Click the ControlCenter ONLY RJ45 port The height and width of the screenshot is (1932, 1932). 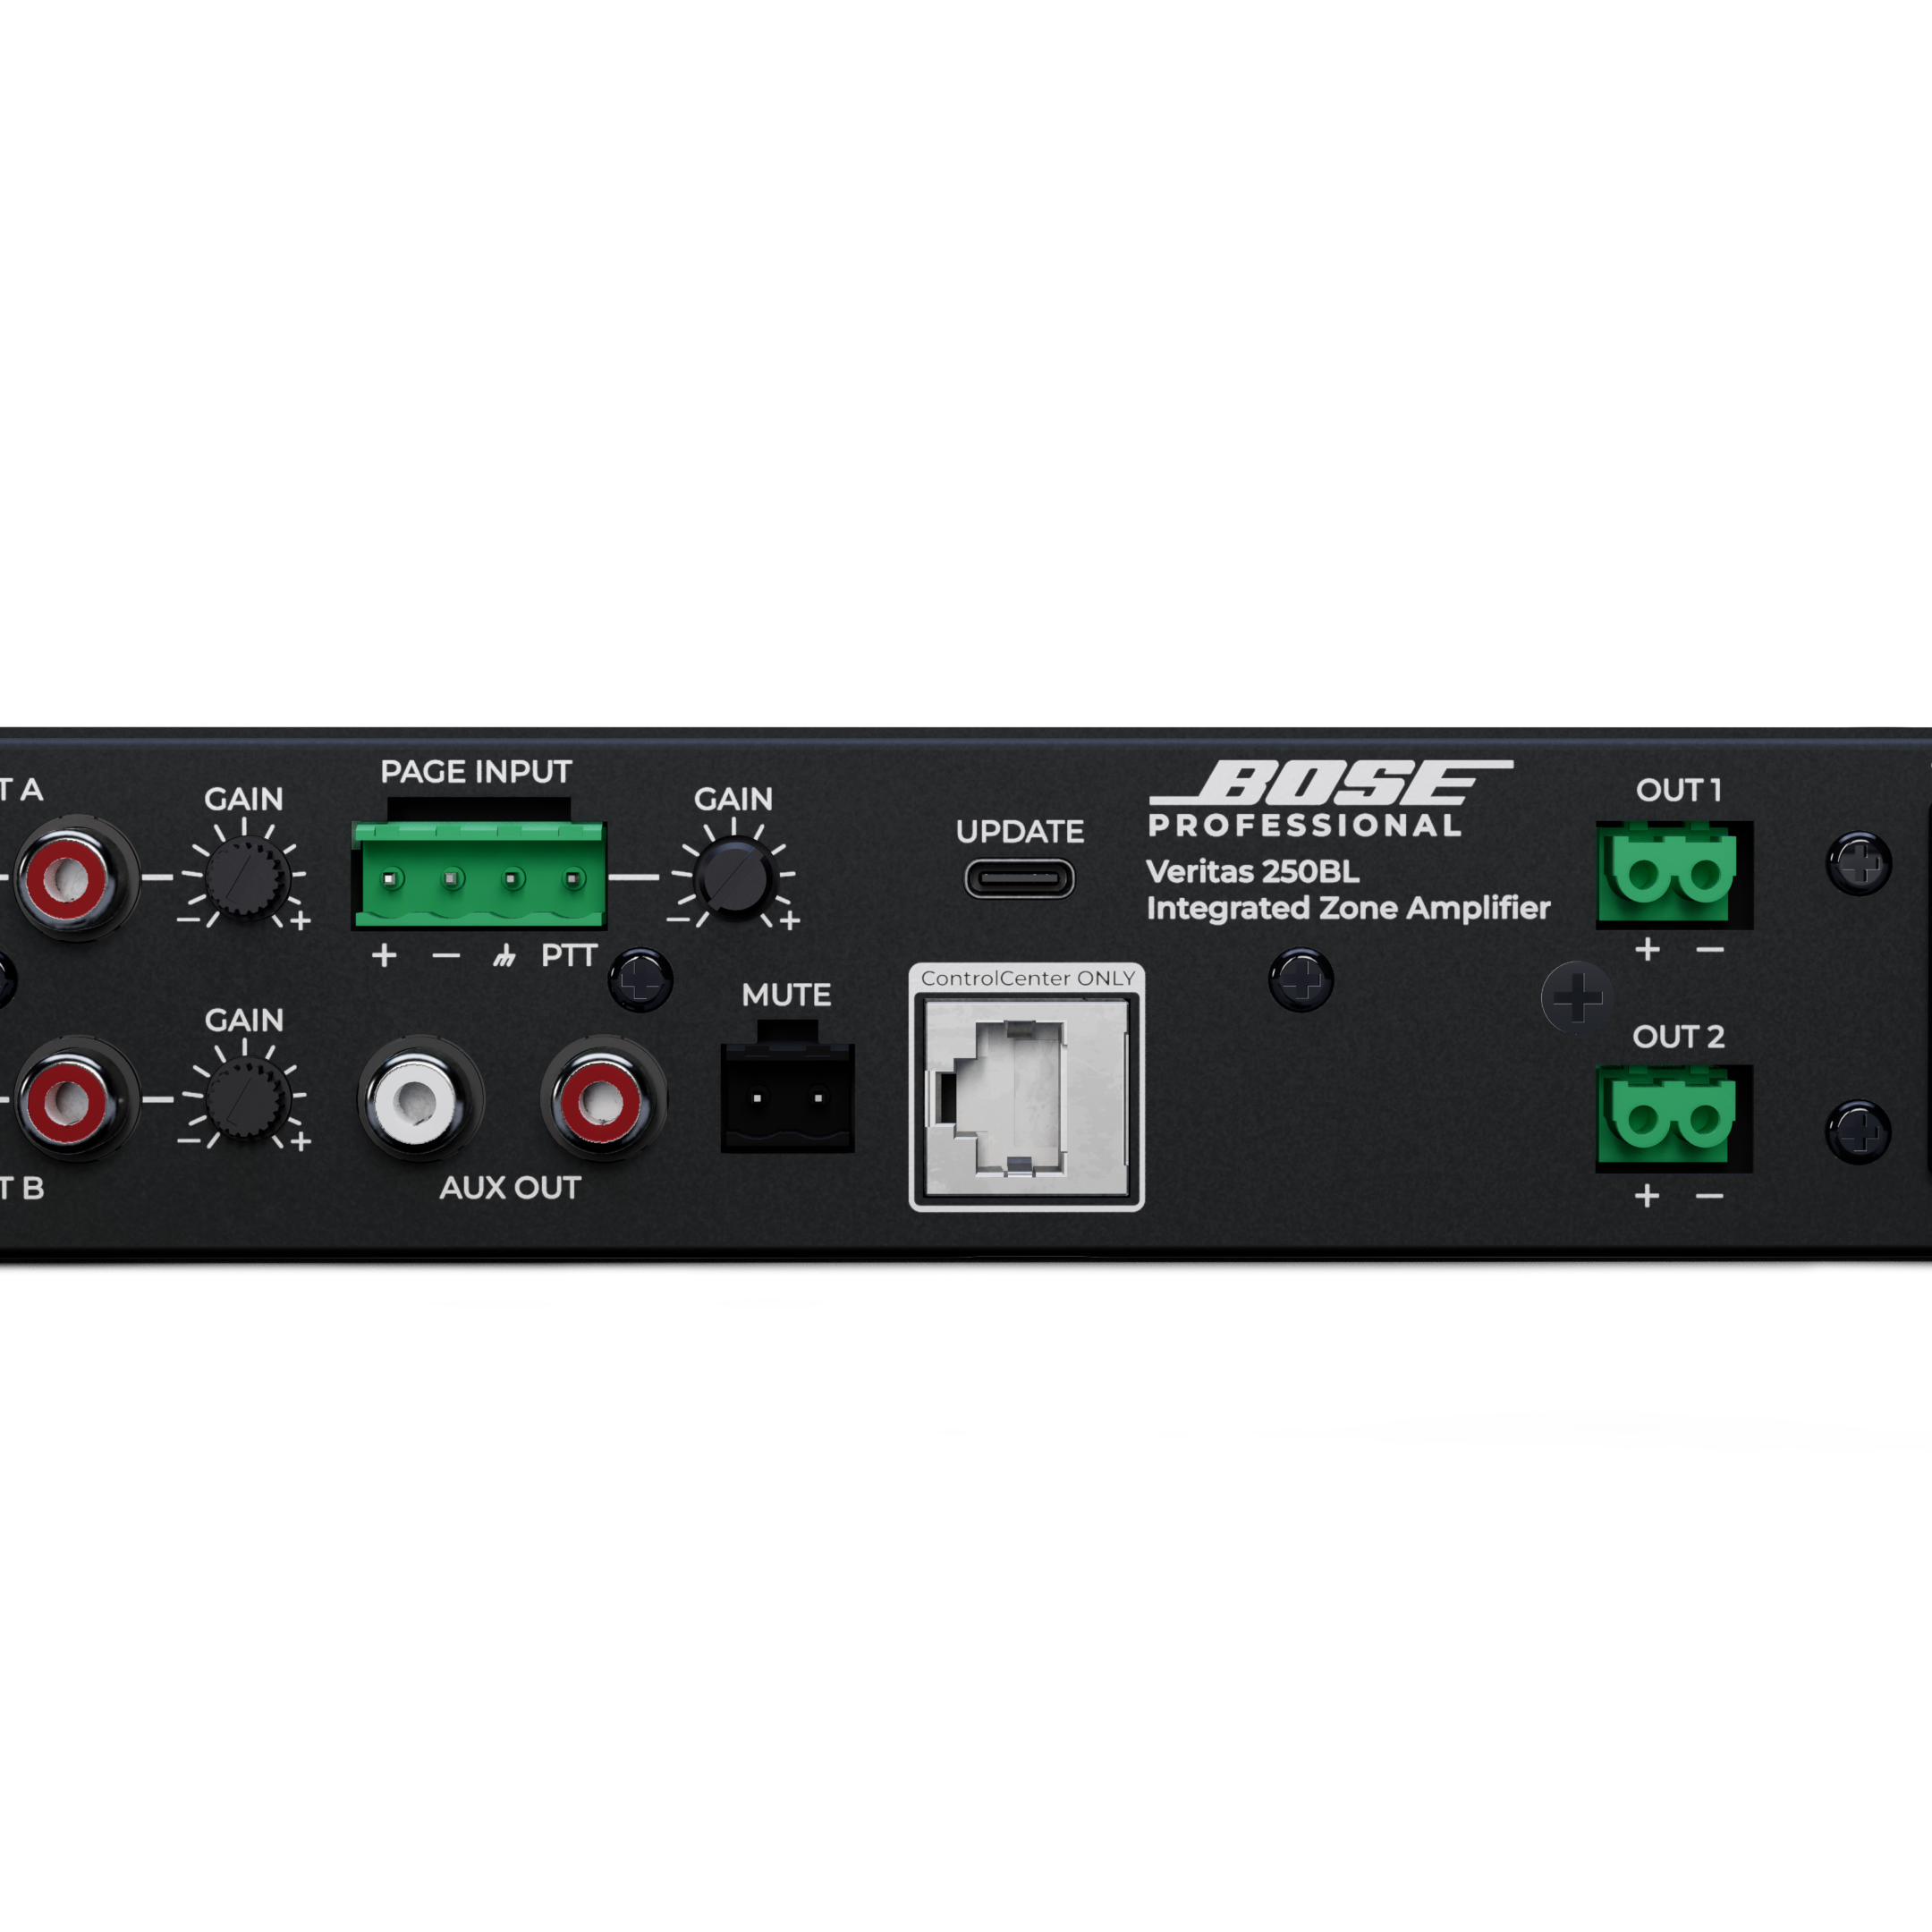[x=1027, y=1098]
